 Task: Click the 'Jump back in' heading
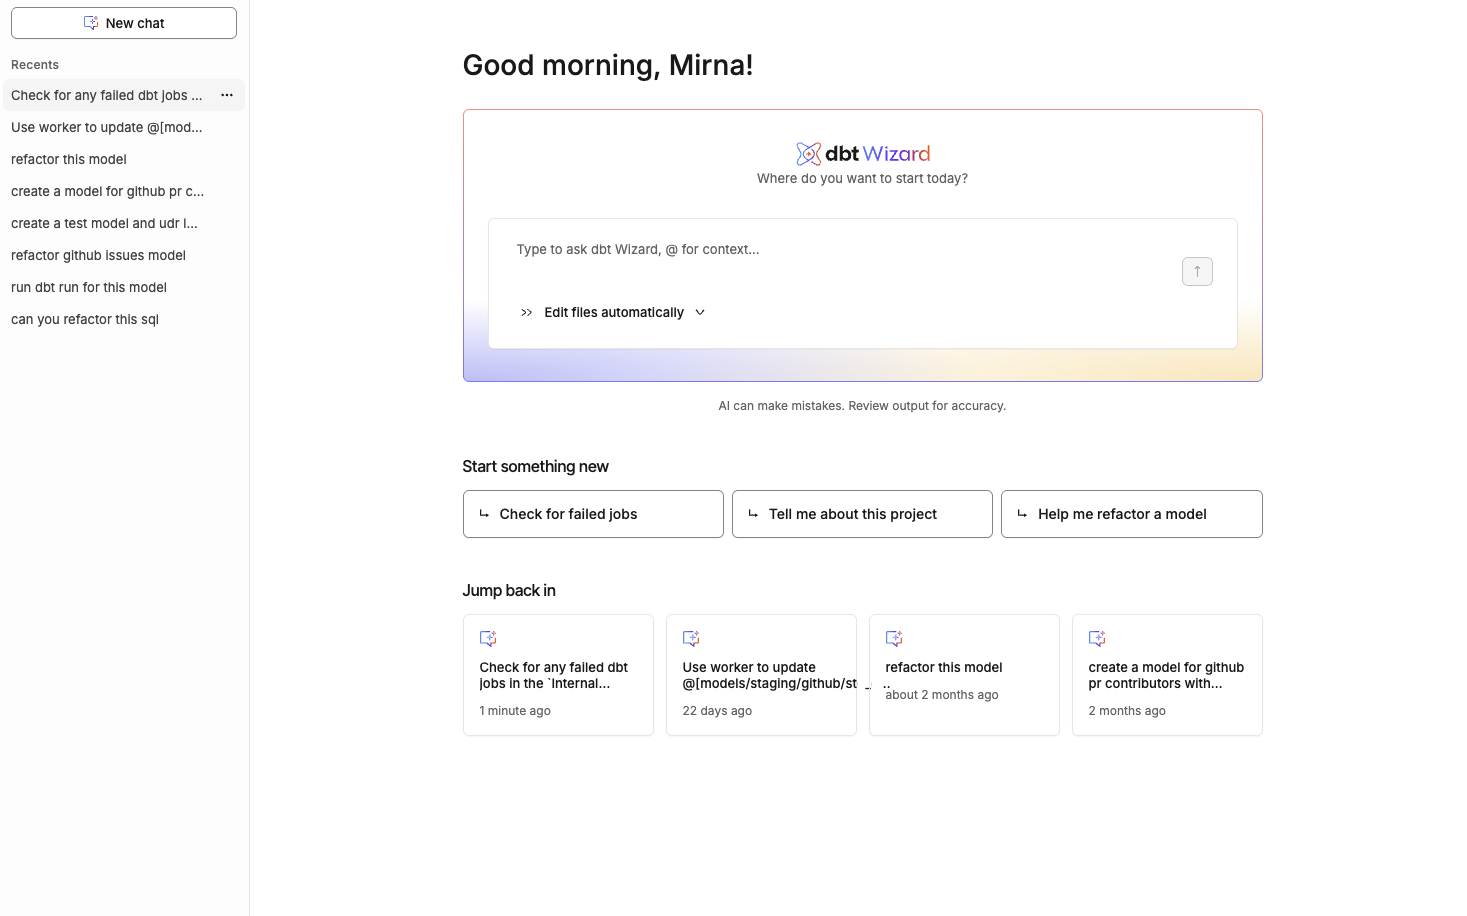coord(509,591)
